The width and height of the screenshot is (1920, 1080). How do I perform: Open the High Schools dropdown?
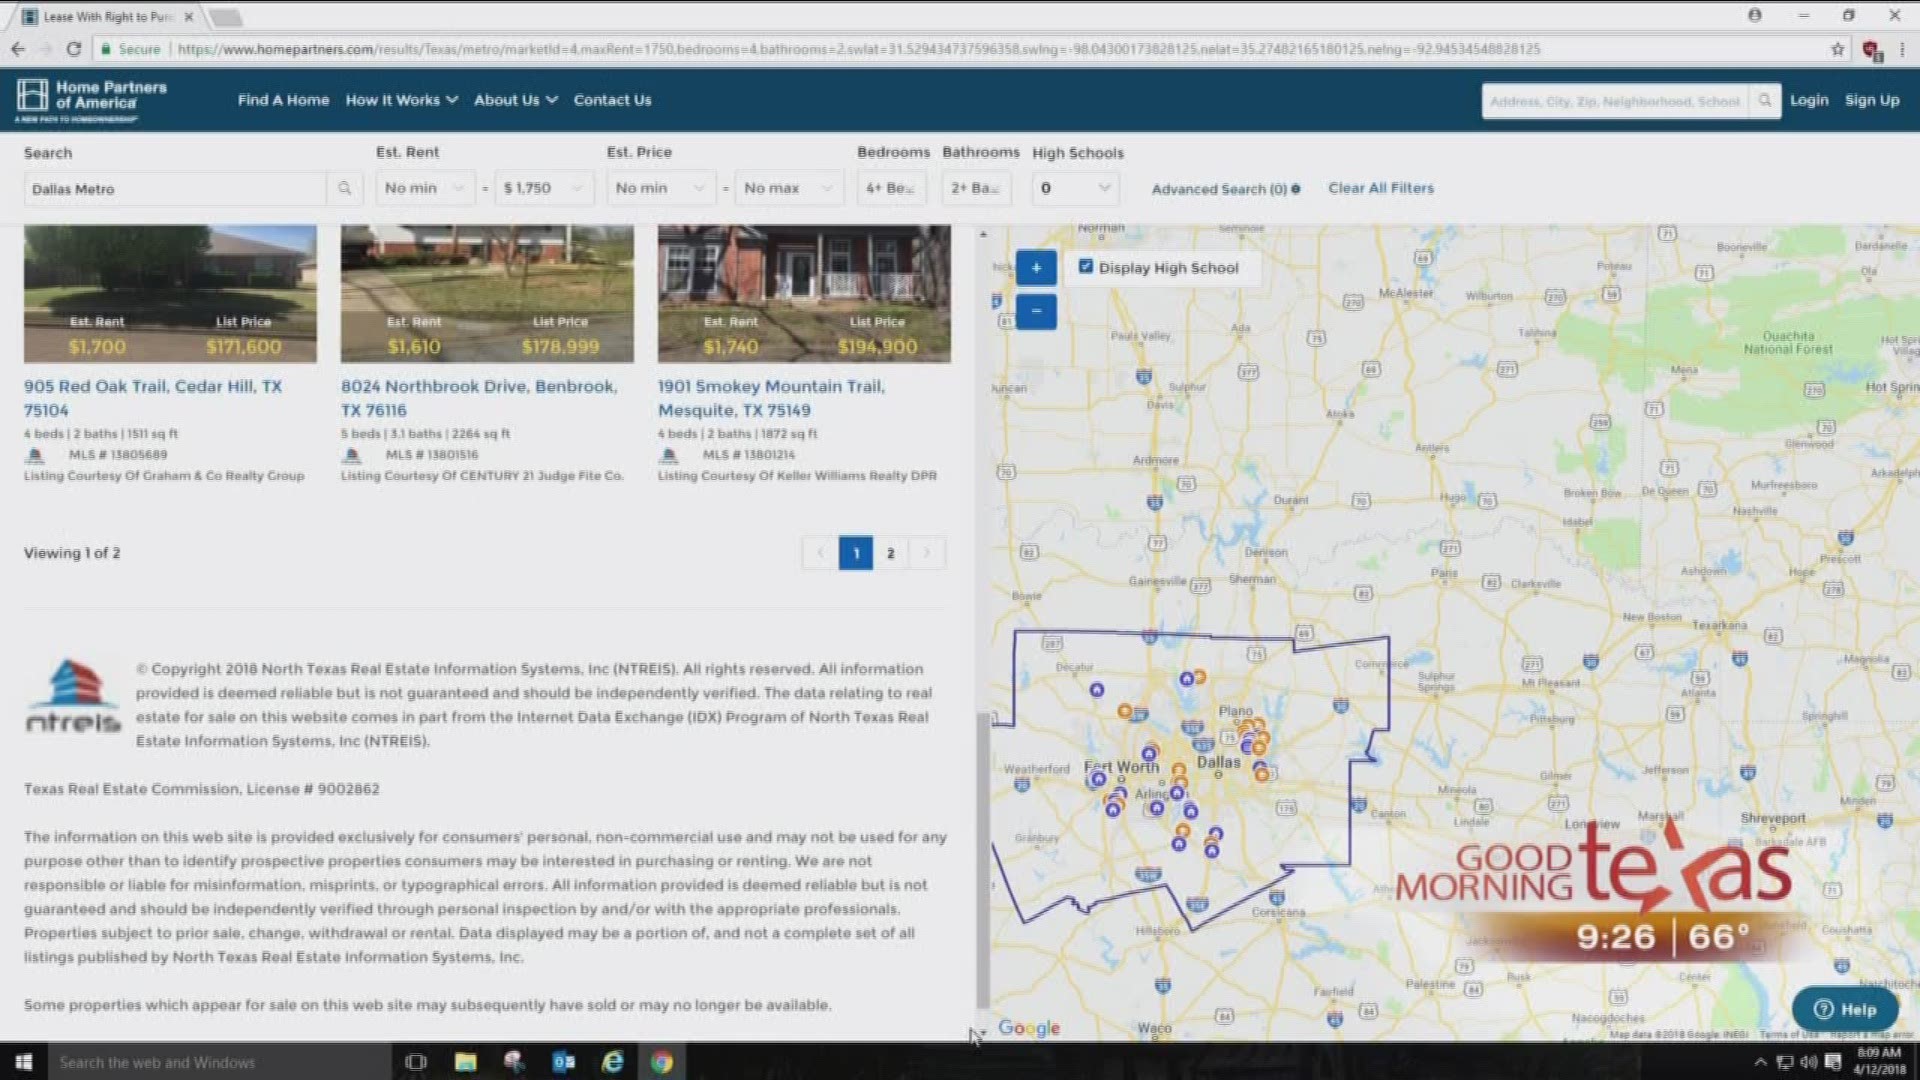pyautogui.click(x=1075, y=188)
